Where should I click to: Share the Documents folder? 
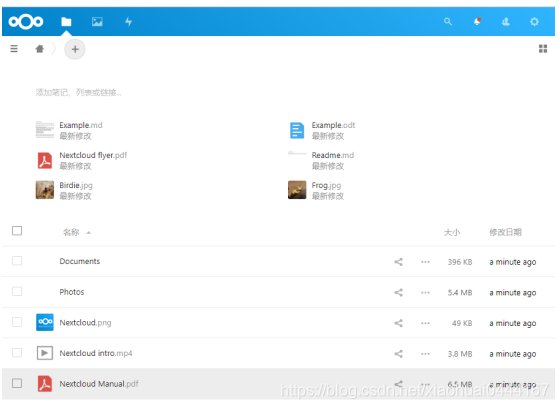coord(398,262)
